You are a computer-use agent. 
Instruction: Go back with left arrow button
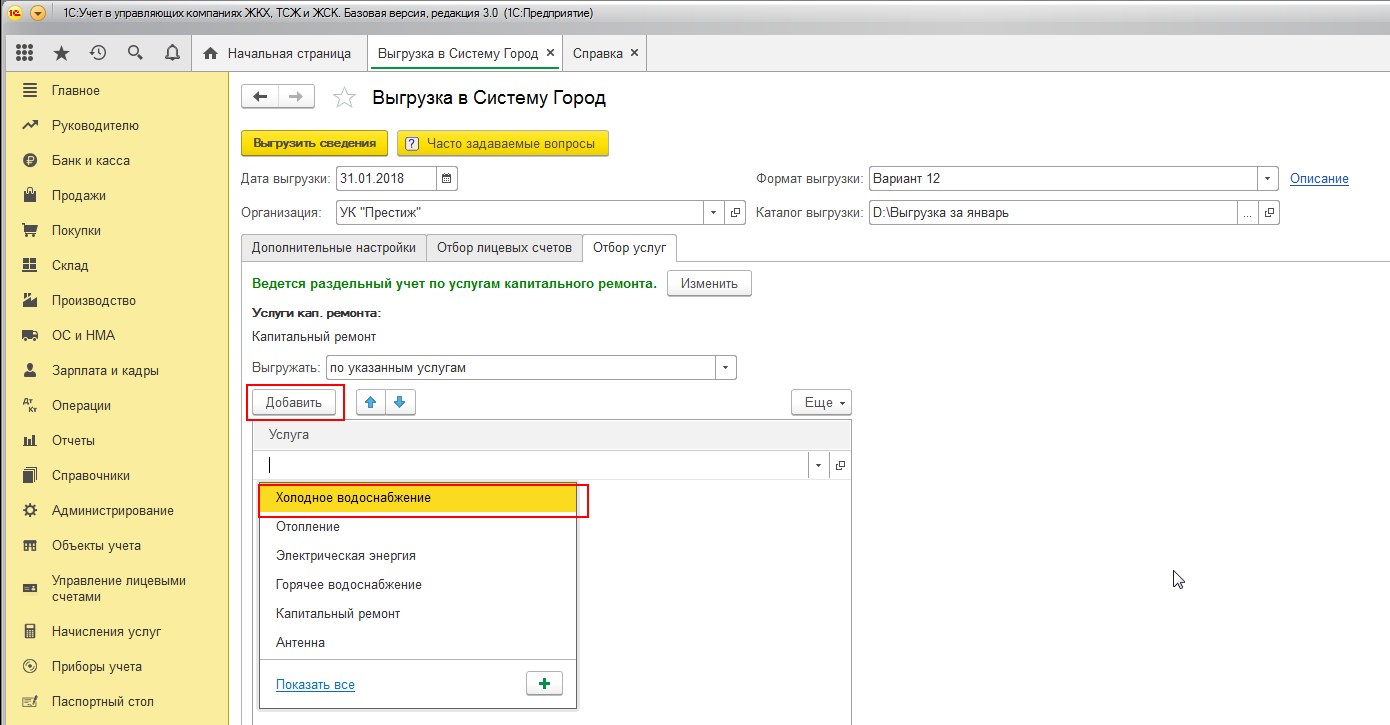click(x=260, y=97)
